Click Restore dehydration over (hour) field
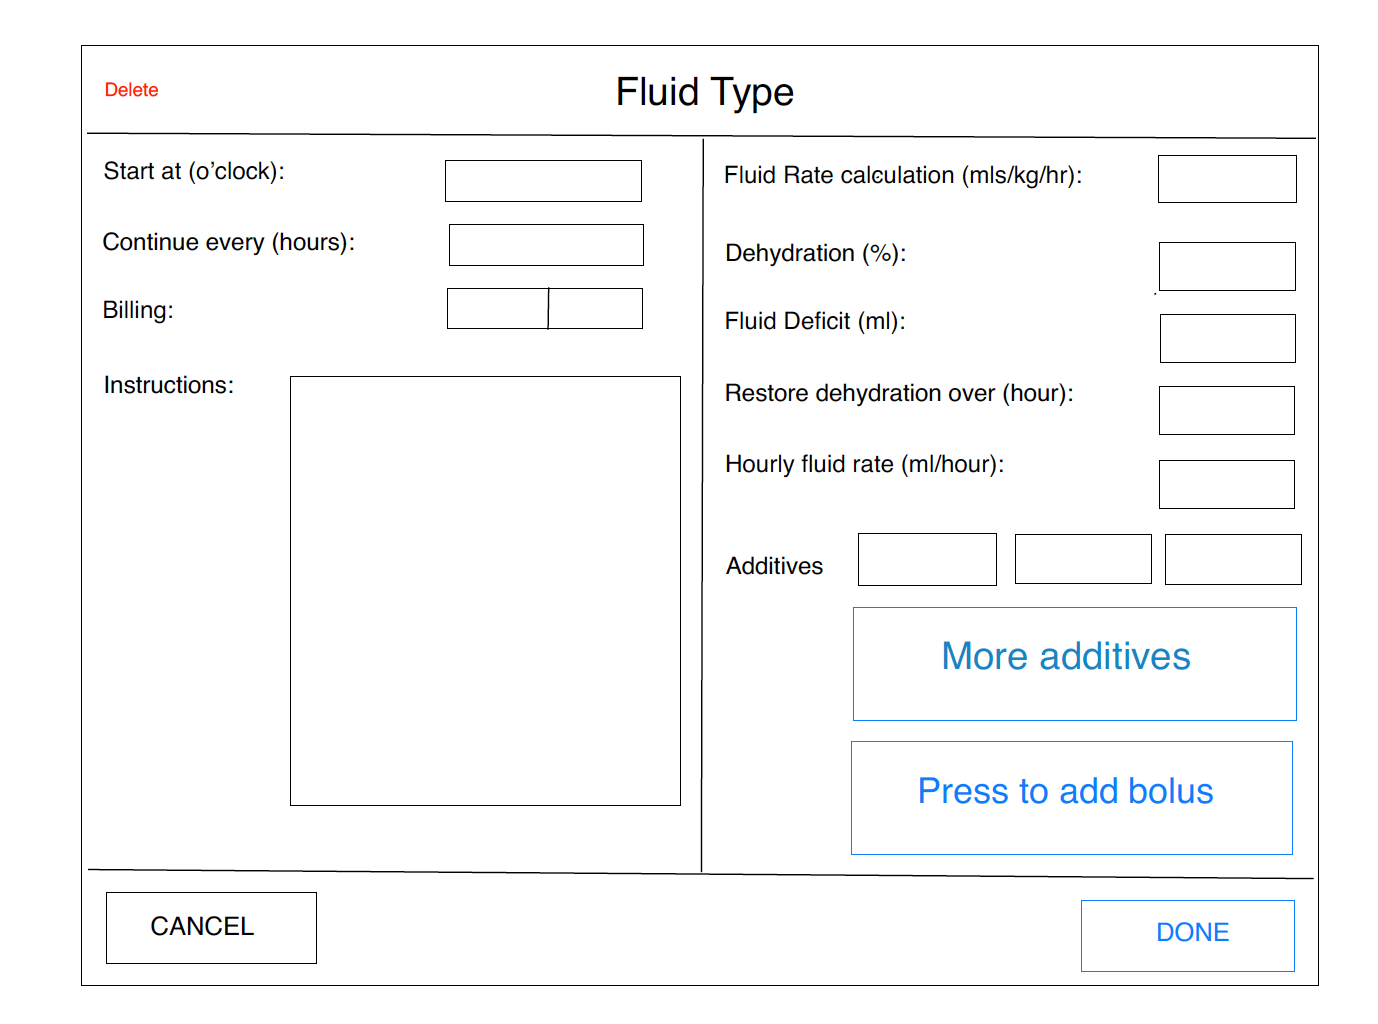This screenshot has width=1378, height=1024. (x=1227, y=410)
